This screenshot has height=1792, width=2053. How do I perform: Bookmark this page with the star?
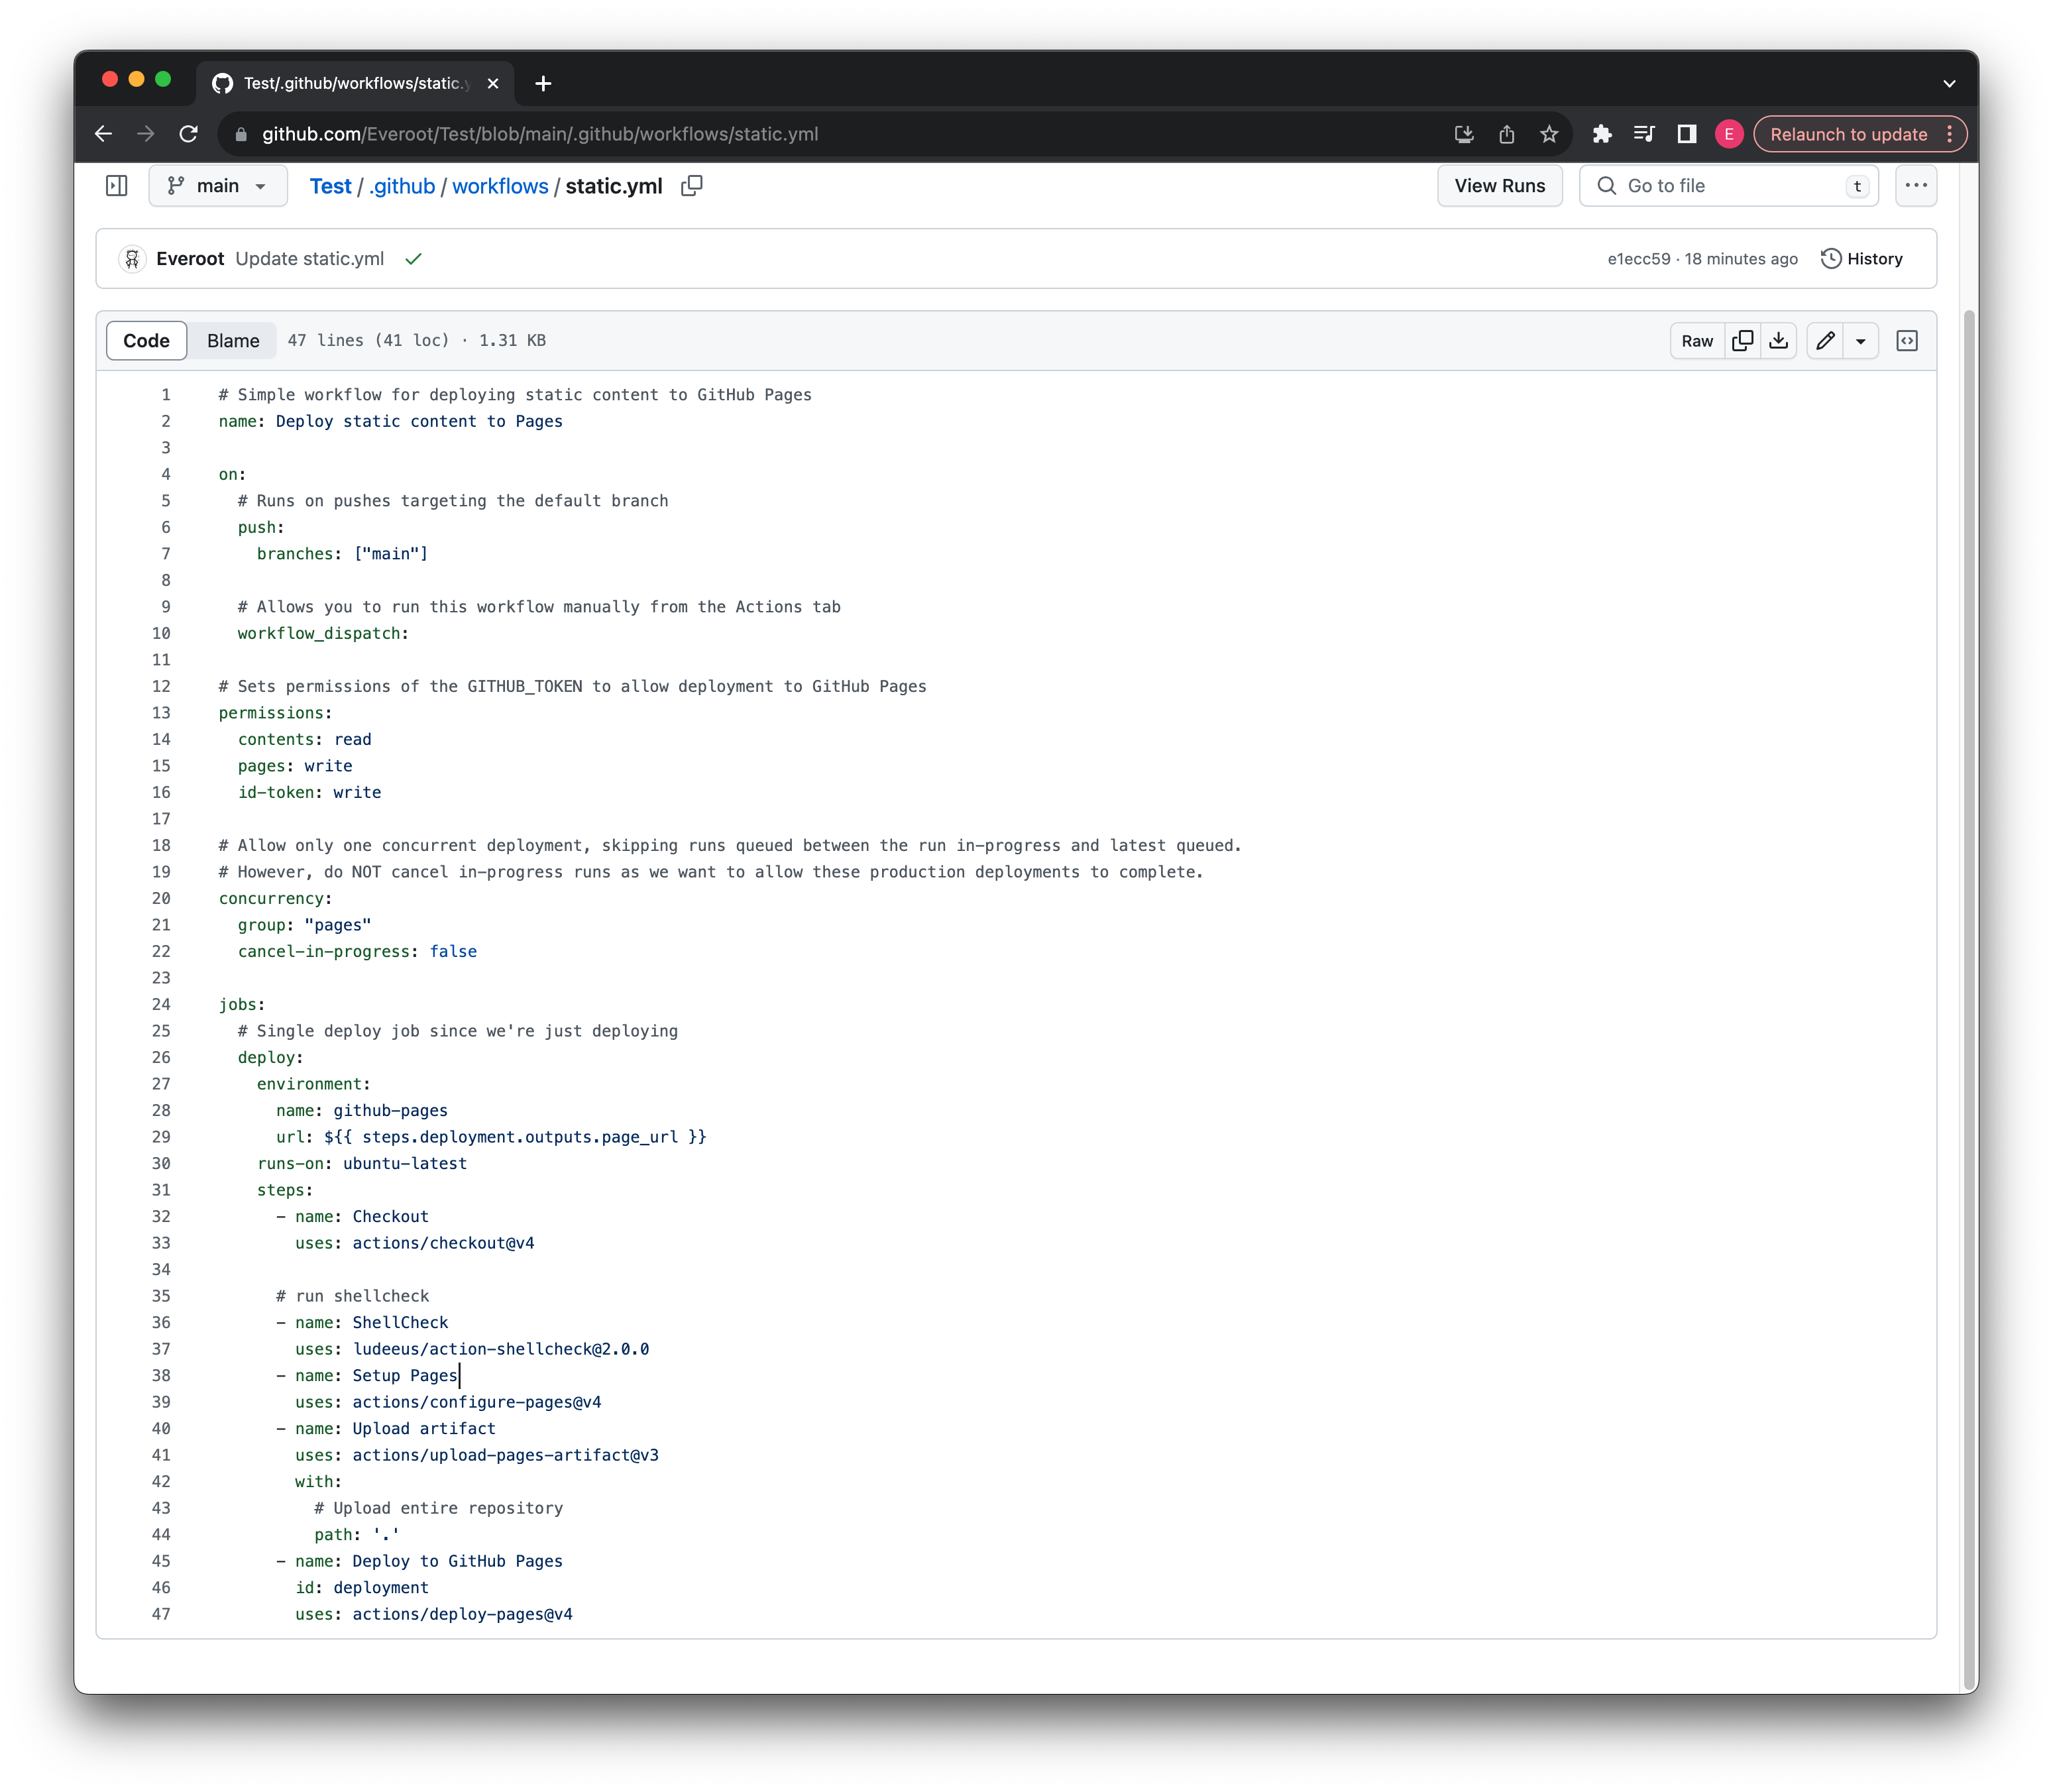tap(1549, 134)
